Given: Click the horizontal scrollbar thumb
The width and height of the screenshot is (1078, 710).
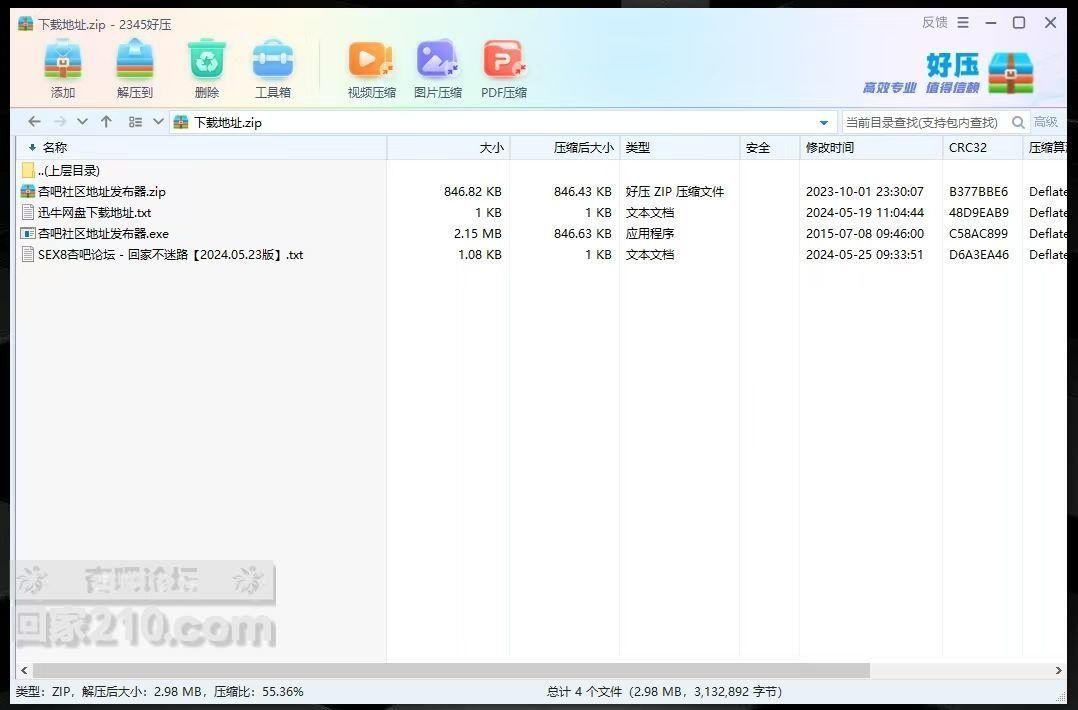Looking at the screenshot, I should 451,670.
